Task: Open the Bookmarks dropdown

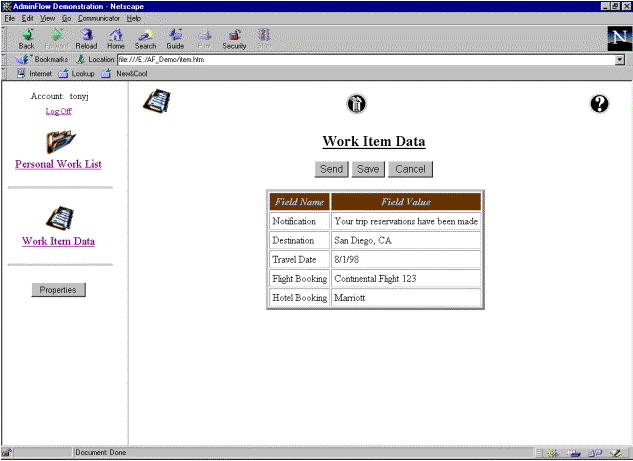Action: click(x=44, y=59)
